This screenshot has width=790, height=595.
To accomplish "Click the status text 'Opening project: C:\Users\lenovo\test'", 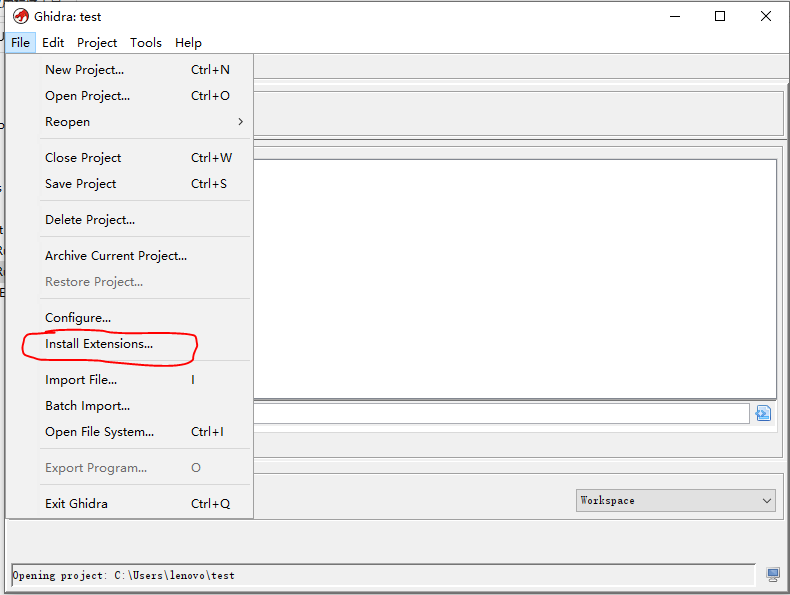I will pos(123,575).
